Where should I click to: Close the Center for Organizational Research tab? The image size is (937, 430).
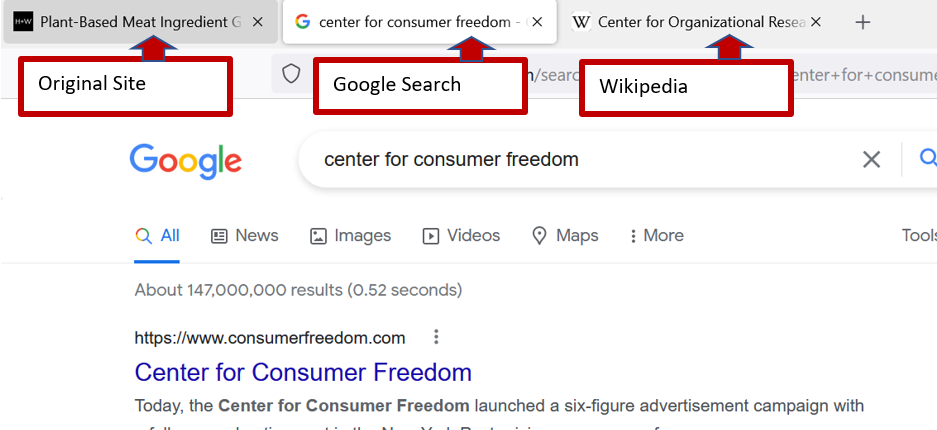pos(816,22)
